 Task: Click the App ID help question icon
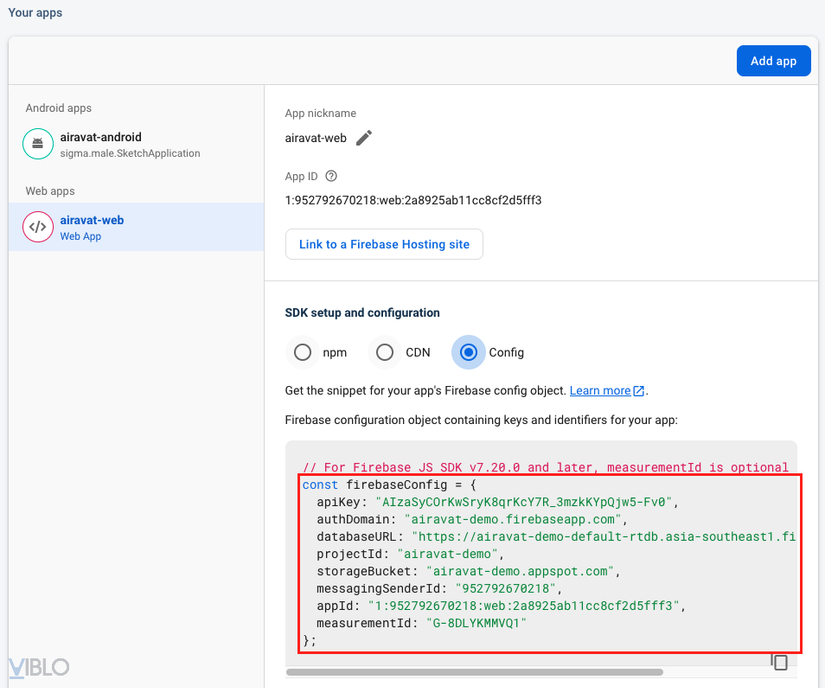click(331, 177)
